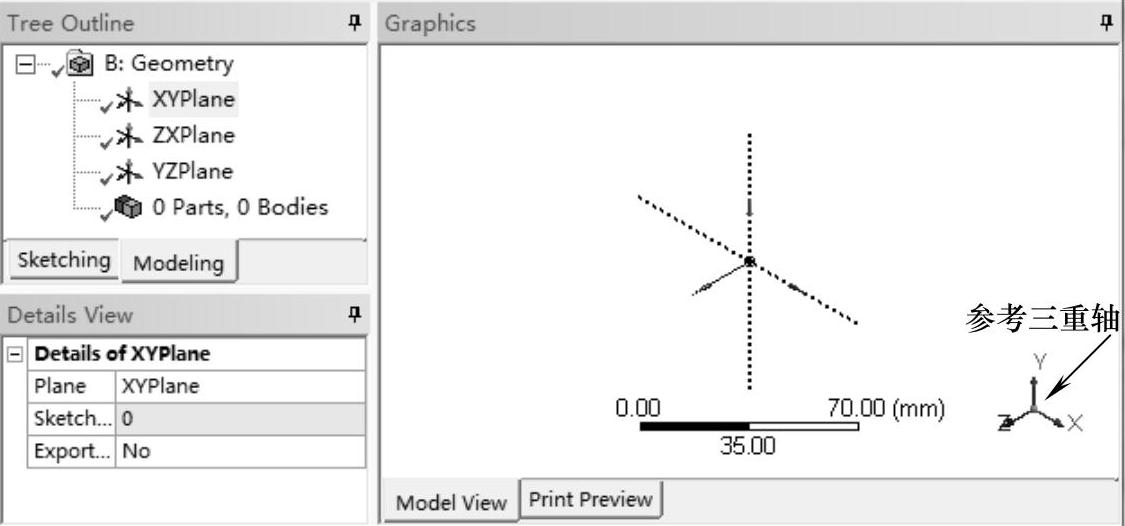Switch to the Modeling tab
1125x526 pixels.
(x=178, y=263)
